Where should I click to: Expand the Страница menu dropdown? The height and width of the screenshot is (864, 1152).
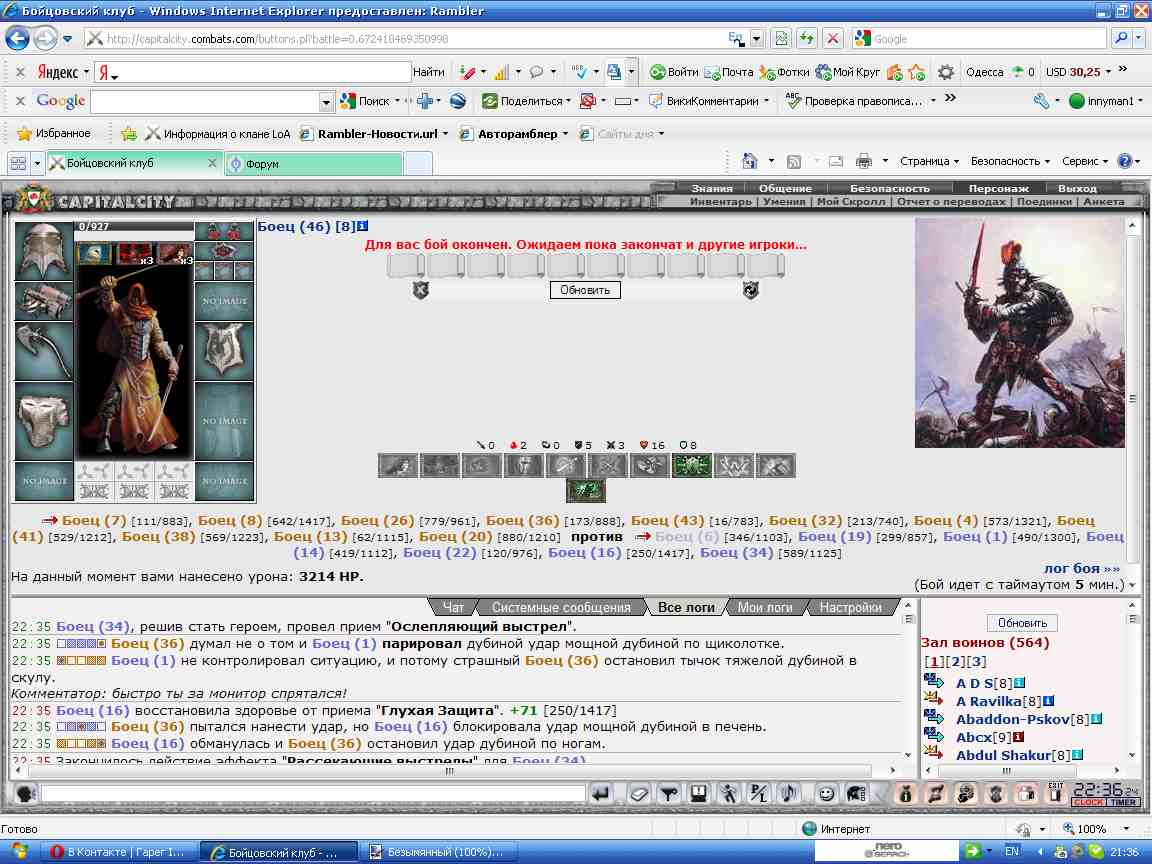tap(929, 161)
